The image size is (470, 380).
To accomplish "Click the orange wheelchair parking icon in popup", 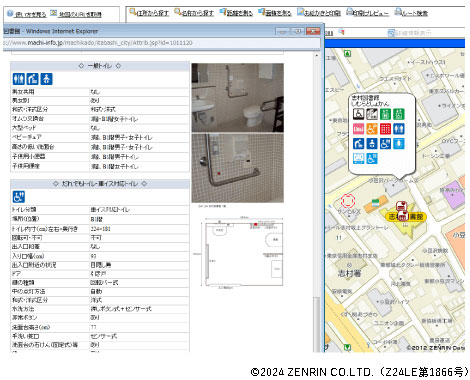I will pyautogui.click(x=372, y=129).
